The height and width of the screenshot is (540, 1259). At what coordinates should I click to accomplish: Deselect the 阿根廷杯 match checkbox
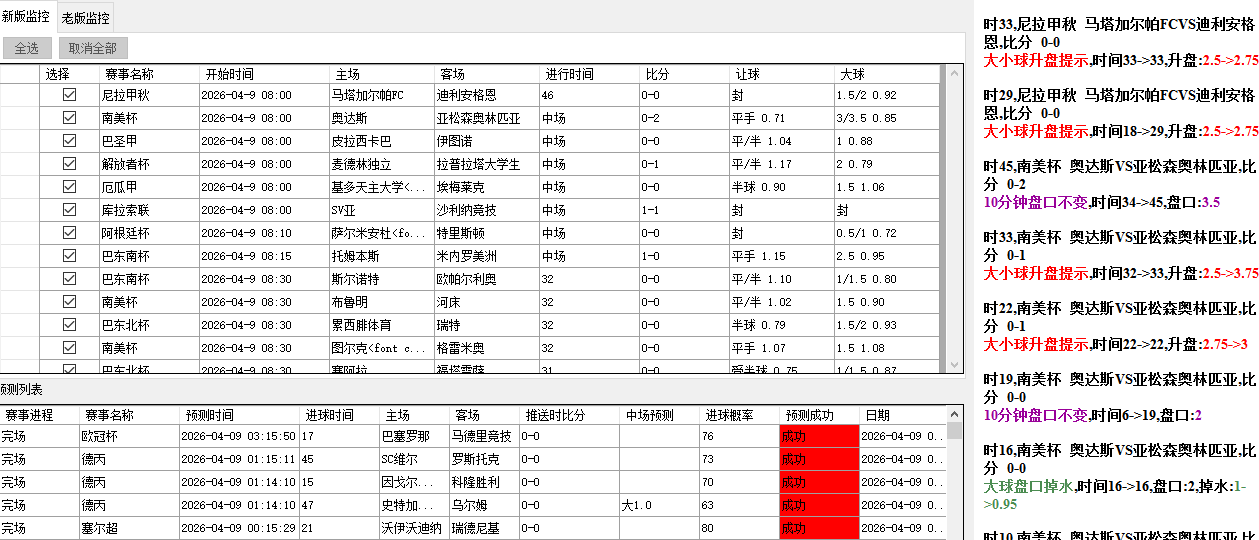(x=69, y=233)
